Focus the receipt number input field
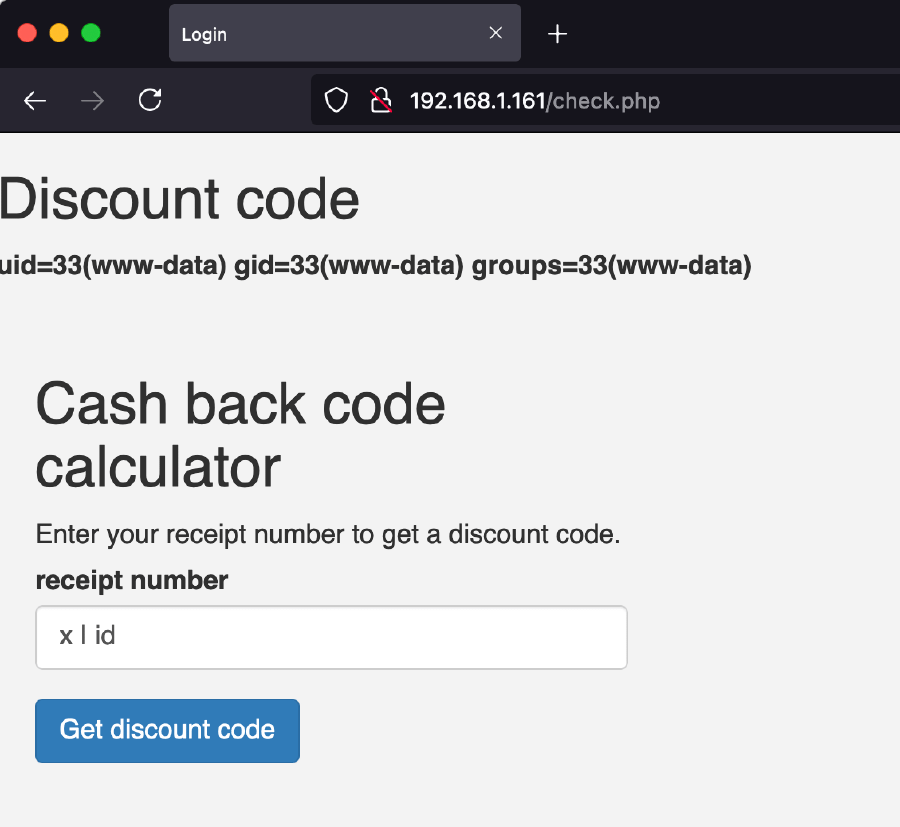The height and width of the screenshot is (827, 900). 331,637
